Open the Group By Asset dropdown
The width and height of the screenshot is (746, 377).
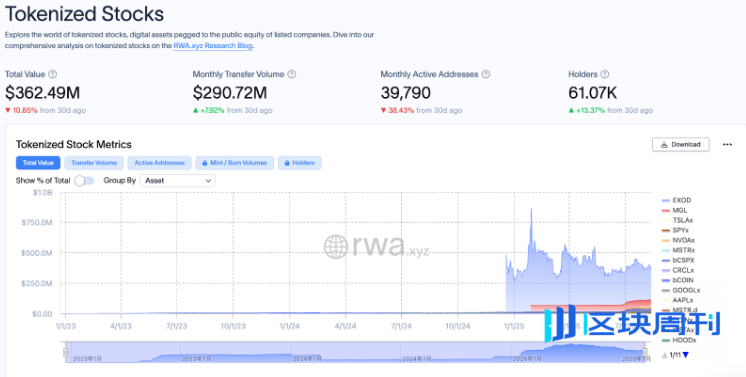[x=177, y=181]
